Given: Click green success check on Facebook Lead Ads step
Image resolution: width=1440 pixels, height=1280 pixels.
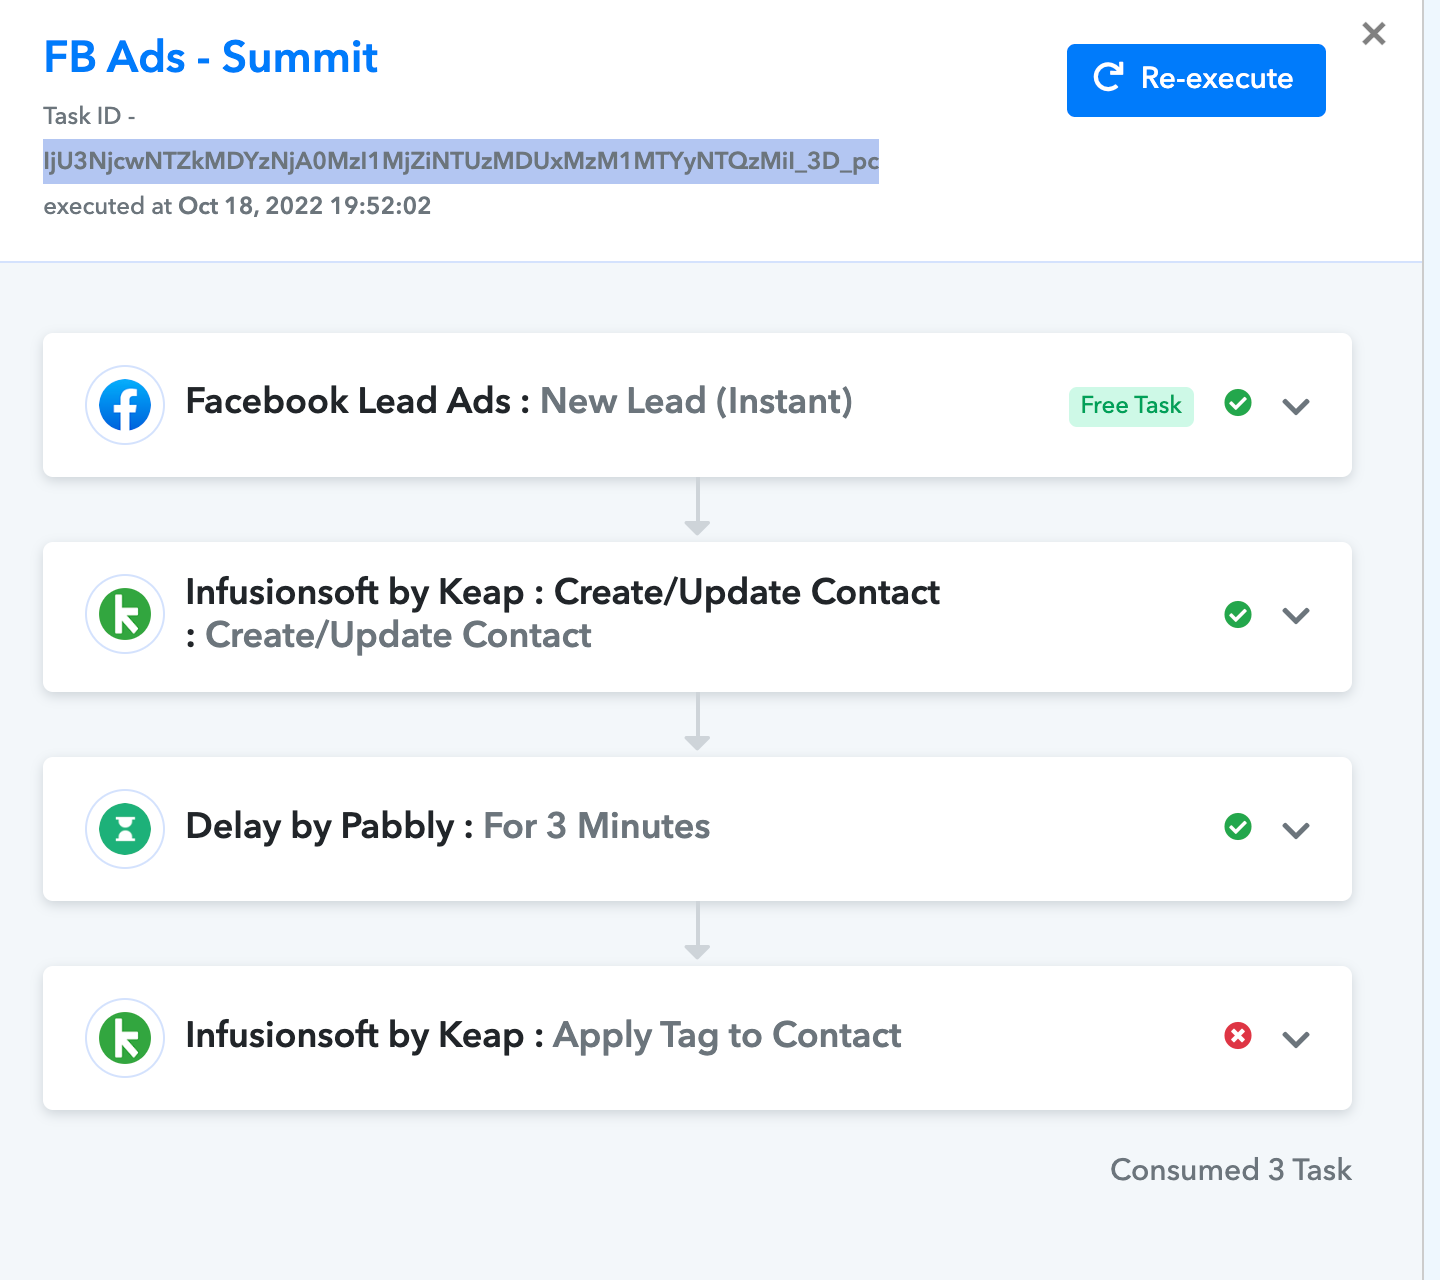Looking at the screenshot, I should [x=1238, y=403].
